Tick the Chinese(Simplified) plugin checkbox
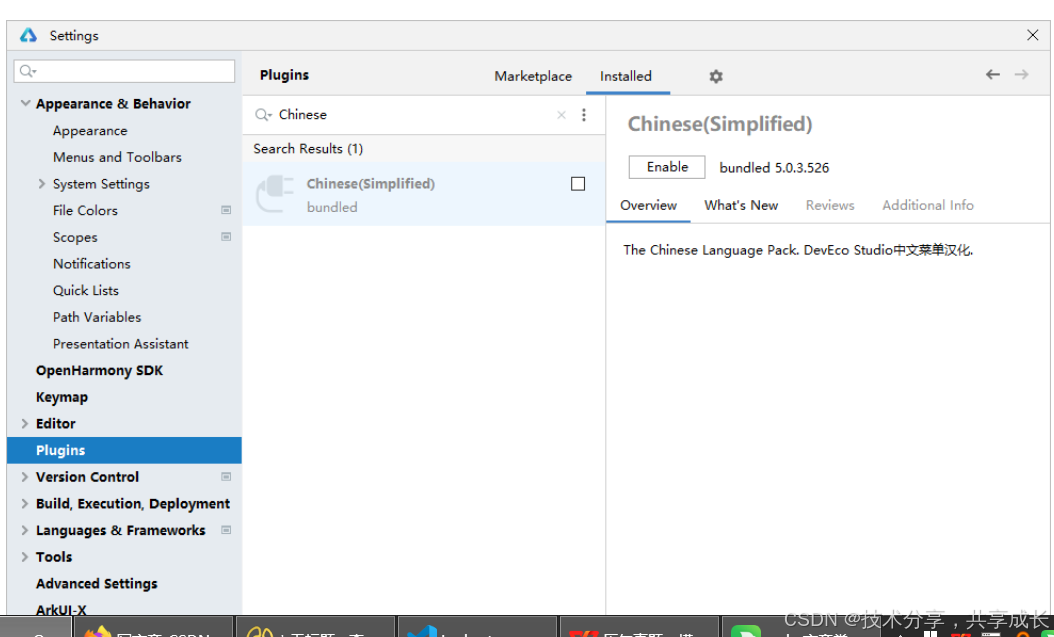Screen dimensions: 1054x637 [x=577, y=183]
